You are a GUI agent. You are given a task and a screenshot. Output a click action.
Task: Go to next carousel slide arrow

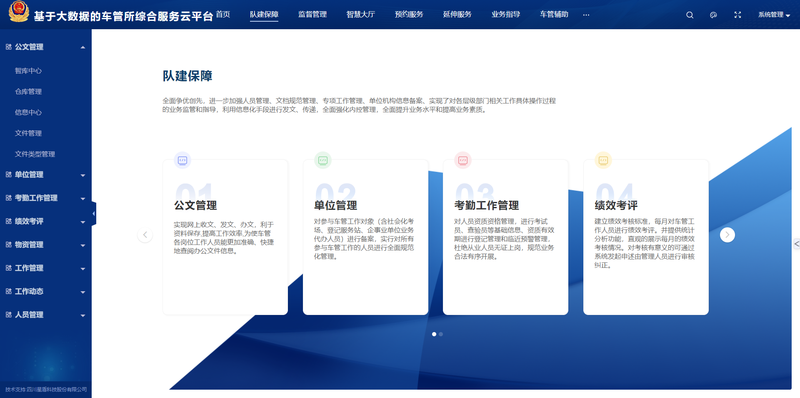click(728, 235)
